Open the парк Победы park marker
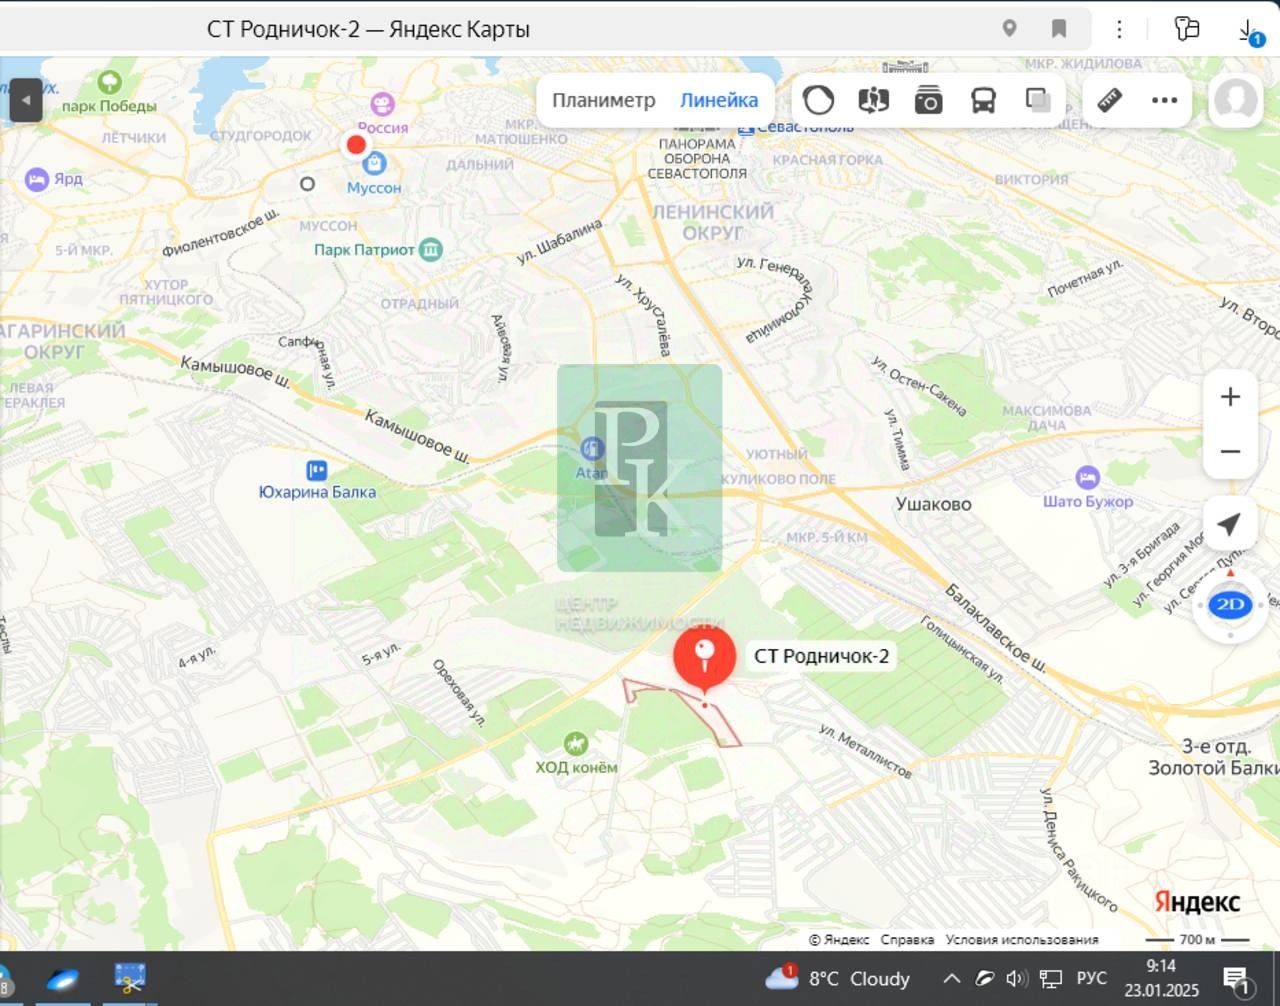The image size is (1280, 1006). (109, 83)
